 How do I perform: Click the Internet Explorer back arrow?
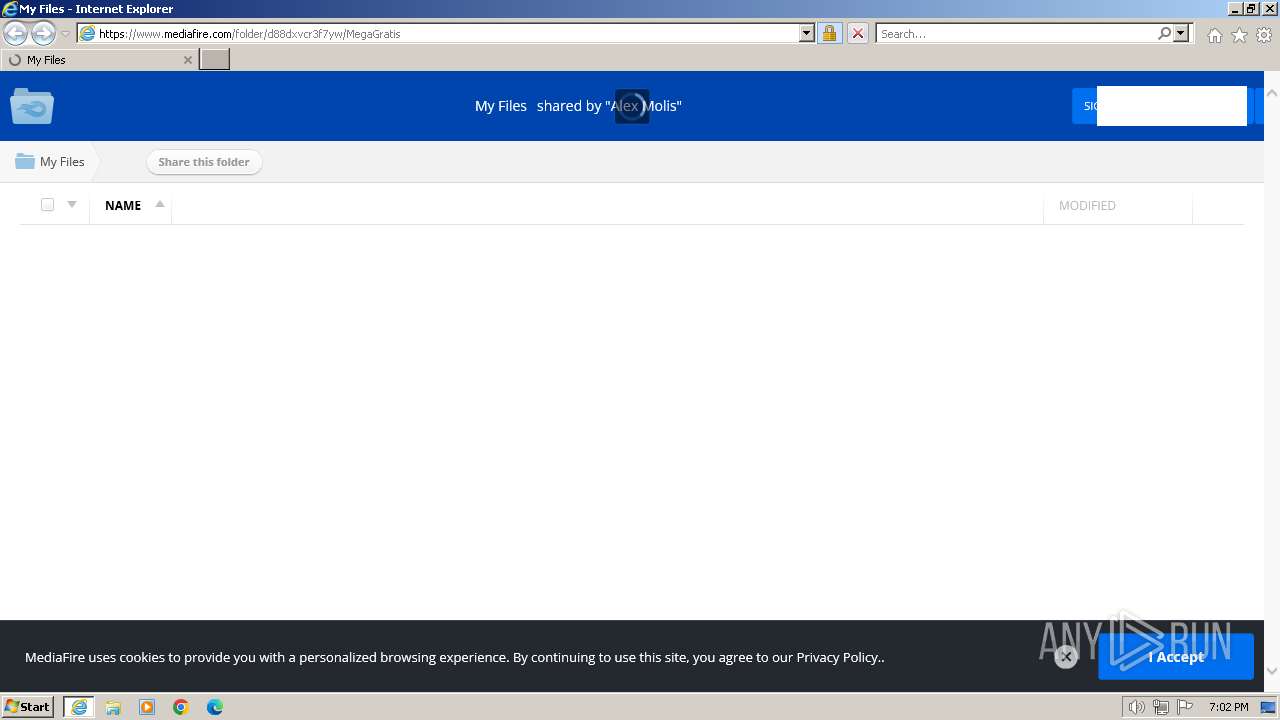[x=16, y=34]
